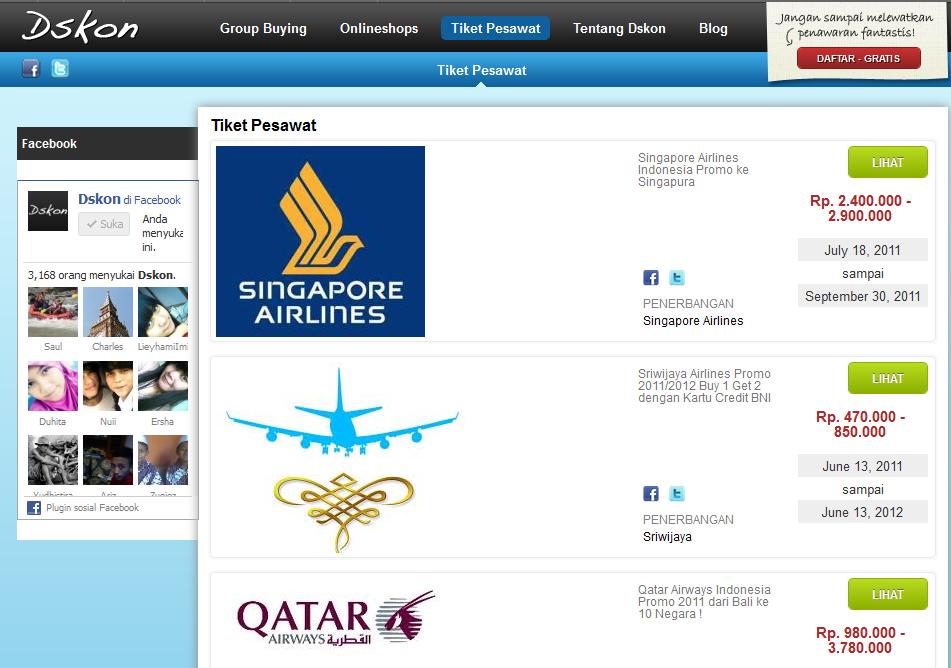The image size is (951, 668).
Task: Share Sriwijaya promo via Twitter icon
Action: [x=677, y=494]
